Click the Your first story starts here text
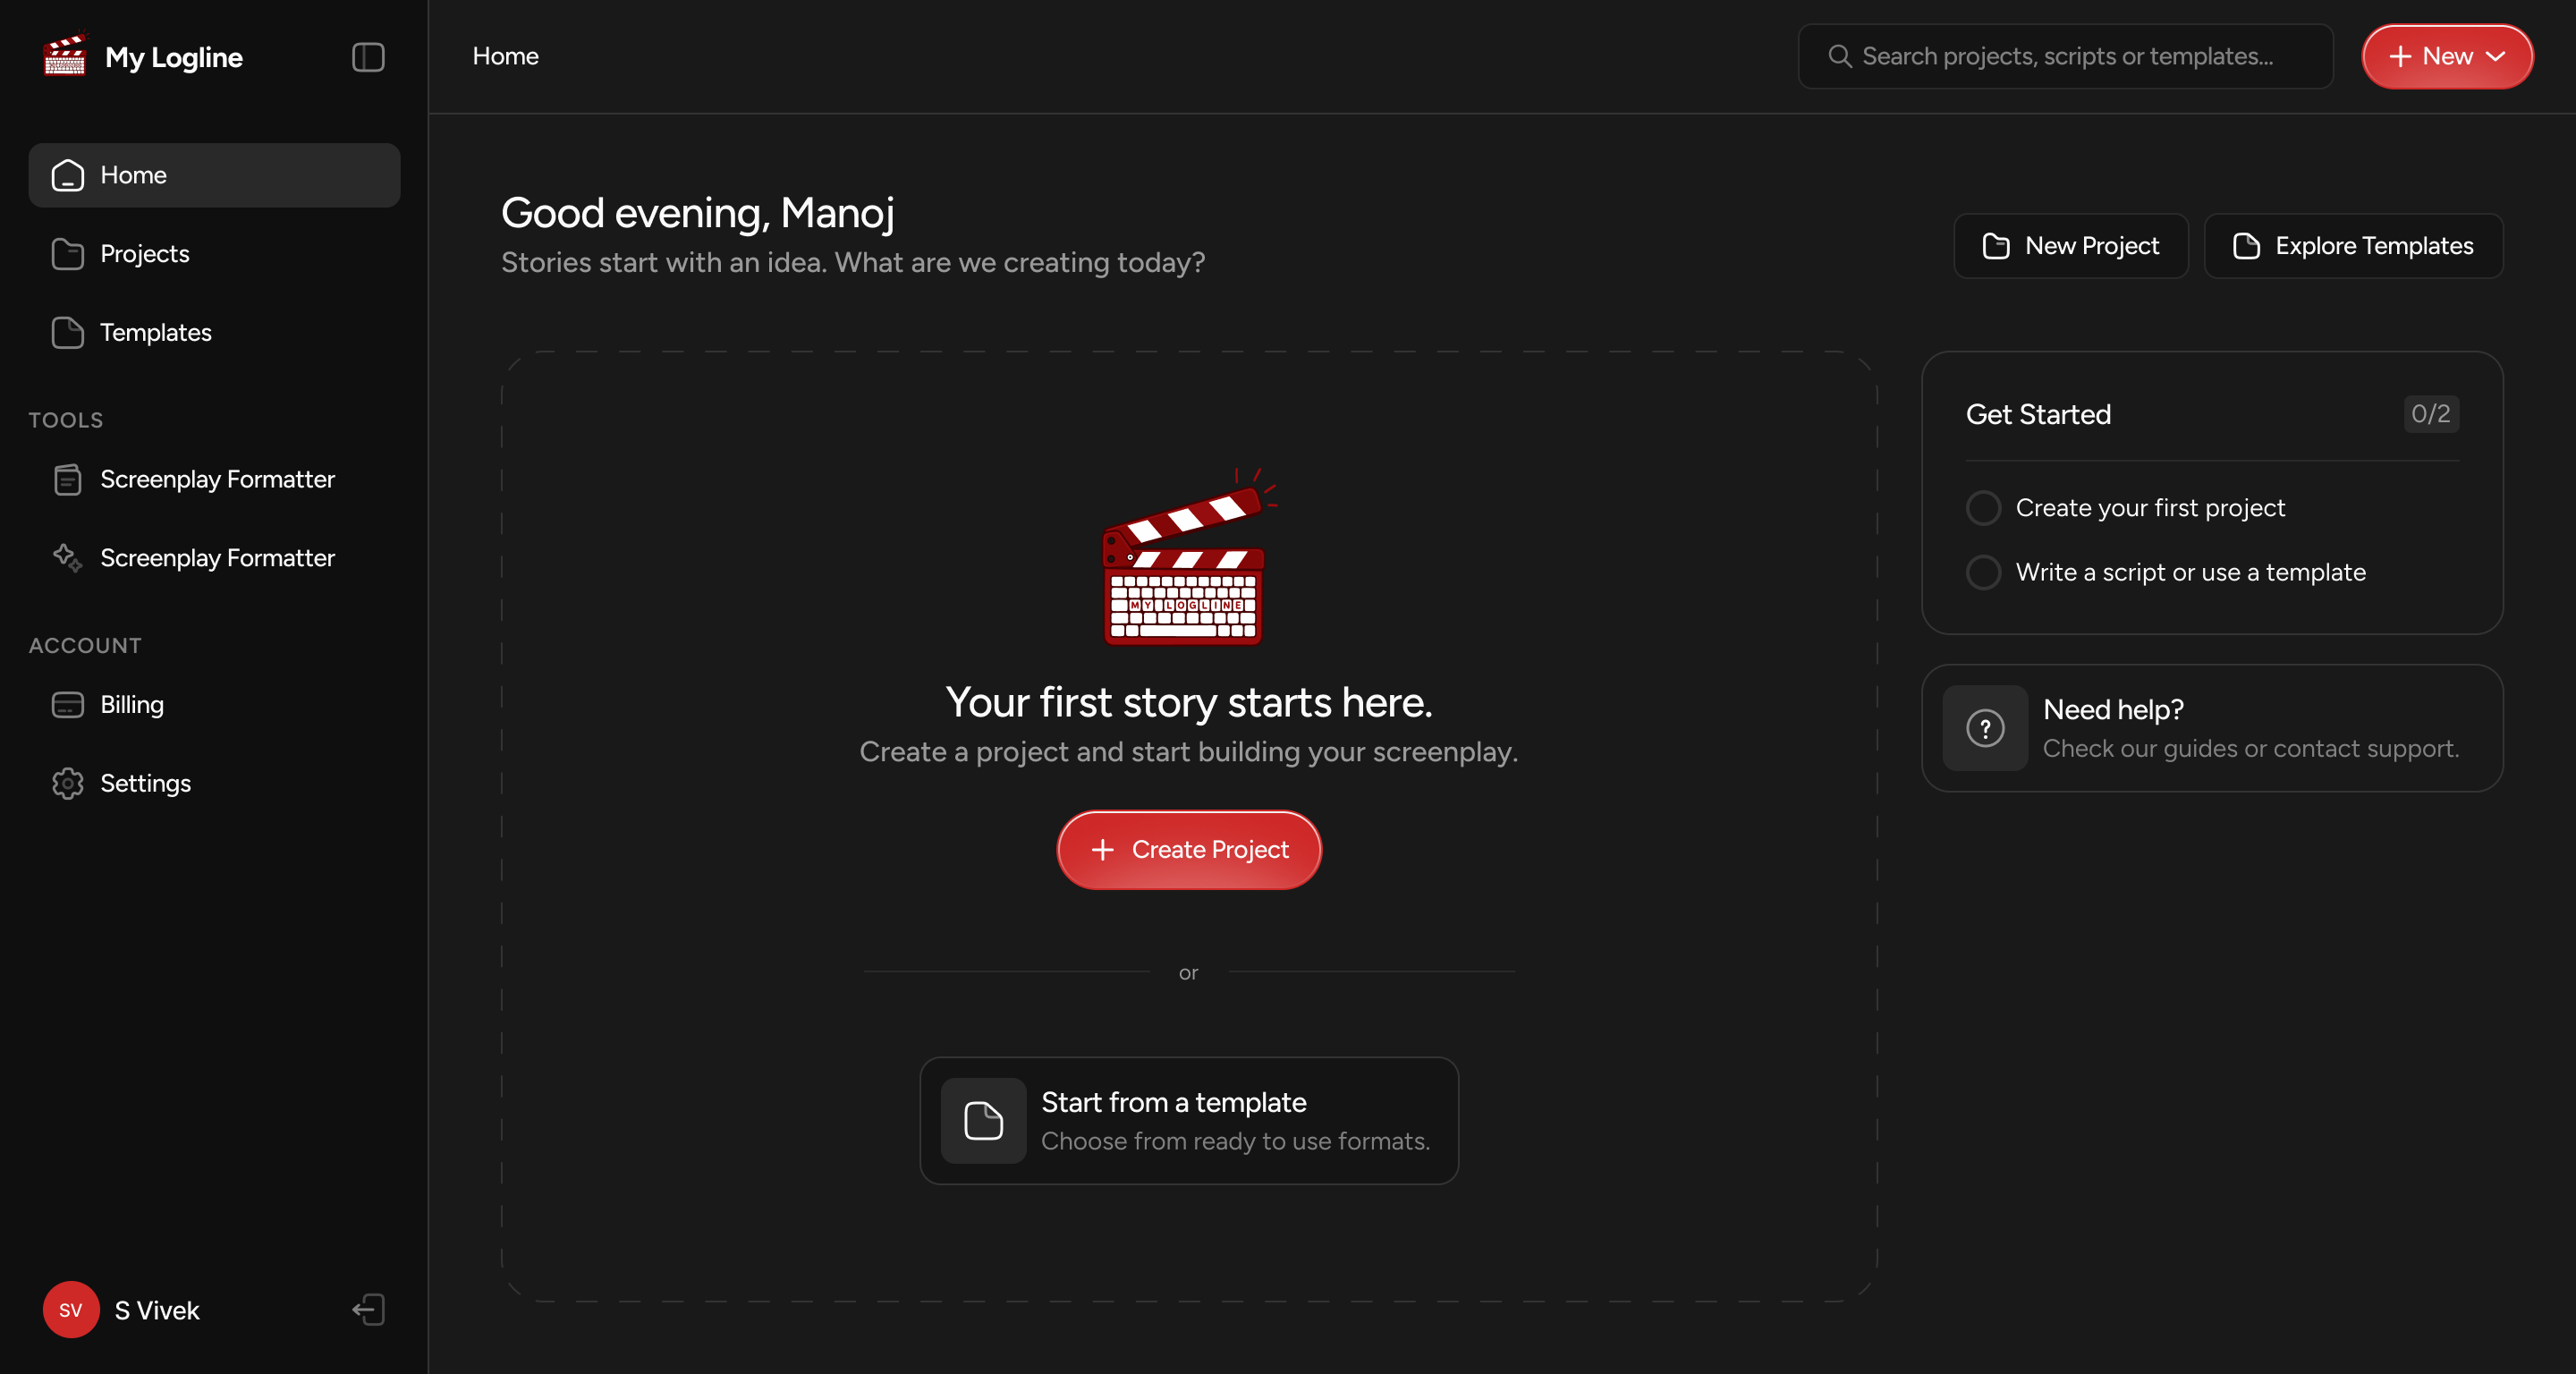The width and height of the screenshot is (2576, 1374). coord(1189,702)
